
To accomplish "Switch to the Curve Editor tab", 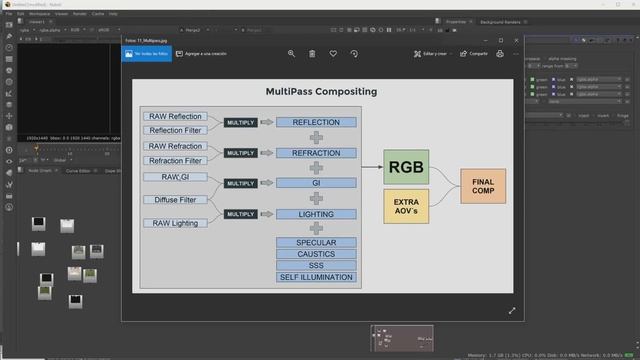I will 78,171.
